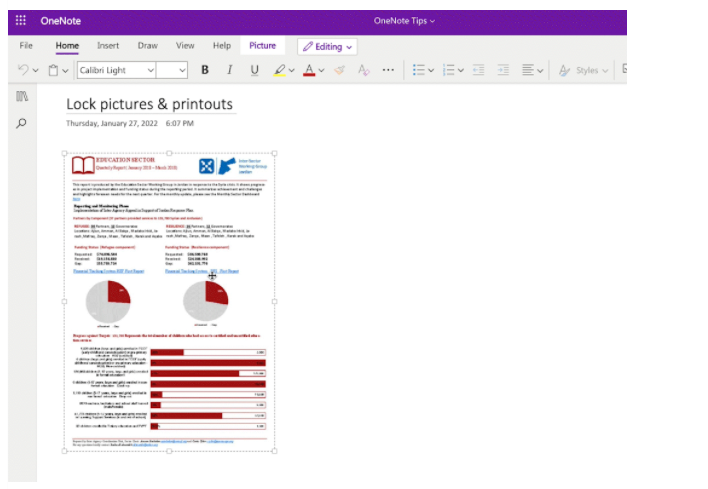Image resolution: width=708 pixels, height=489 pixels.
Task: Click the OneNote app name
Action: [61, 21]
